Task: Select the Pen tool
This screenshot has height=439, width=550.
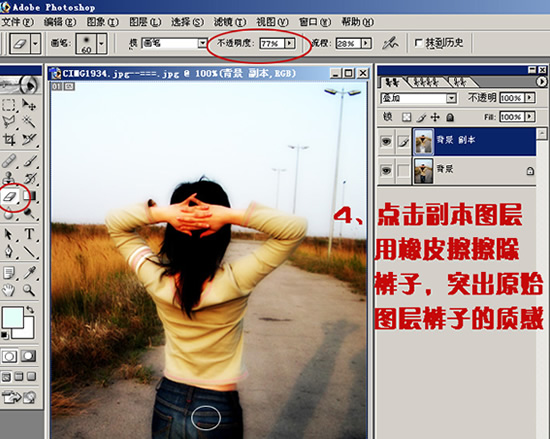Action: tap(9, 251)
